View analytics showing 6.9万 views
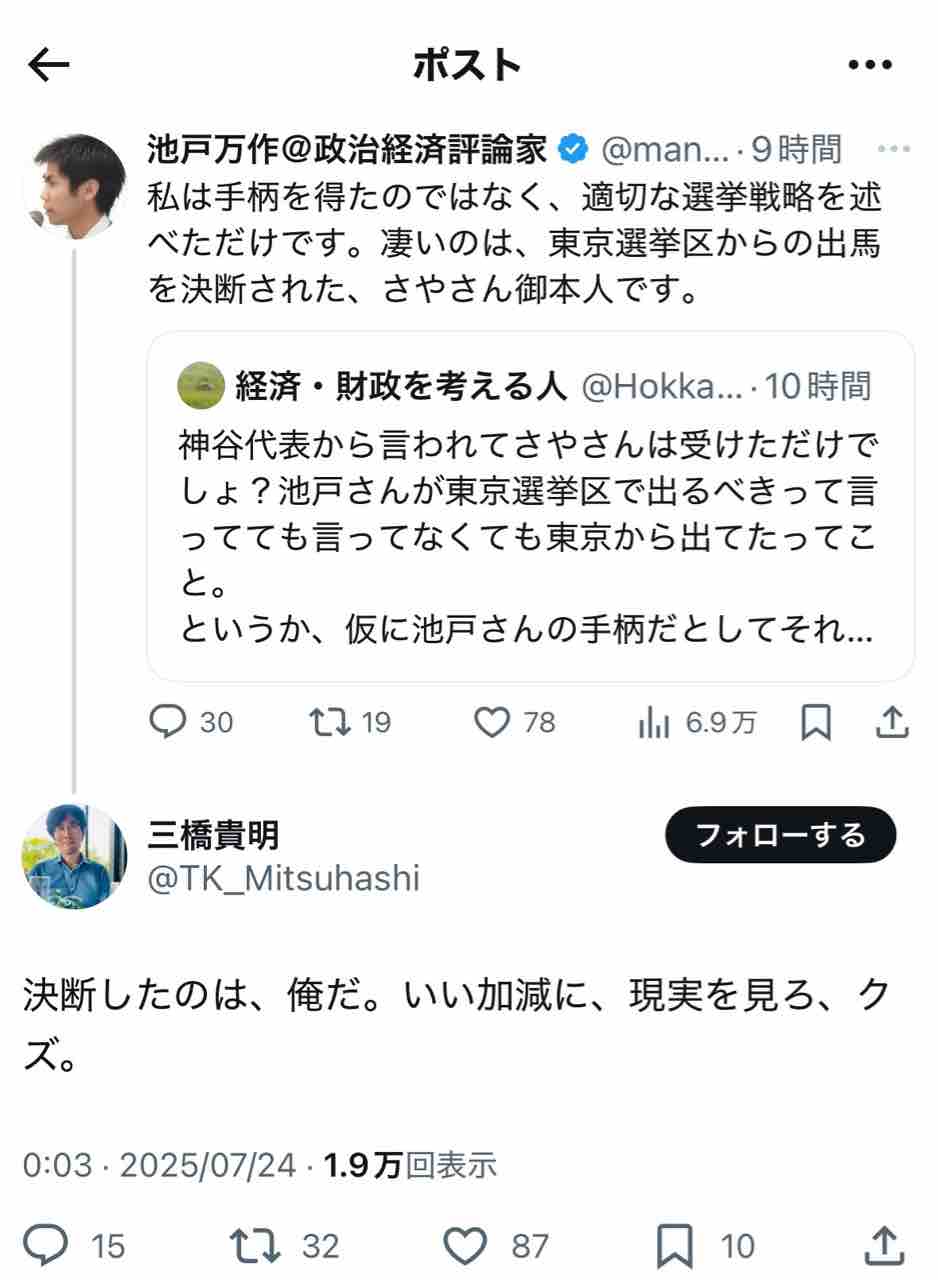This screenshot has height=1280, width=938. tap(653, 722)
